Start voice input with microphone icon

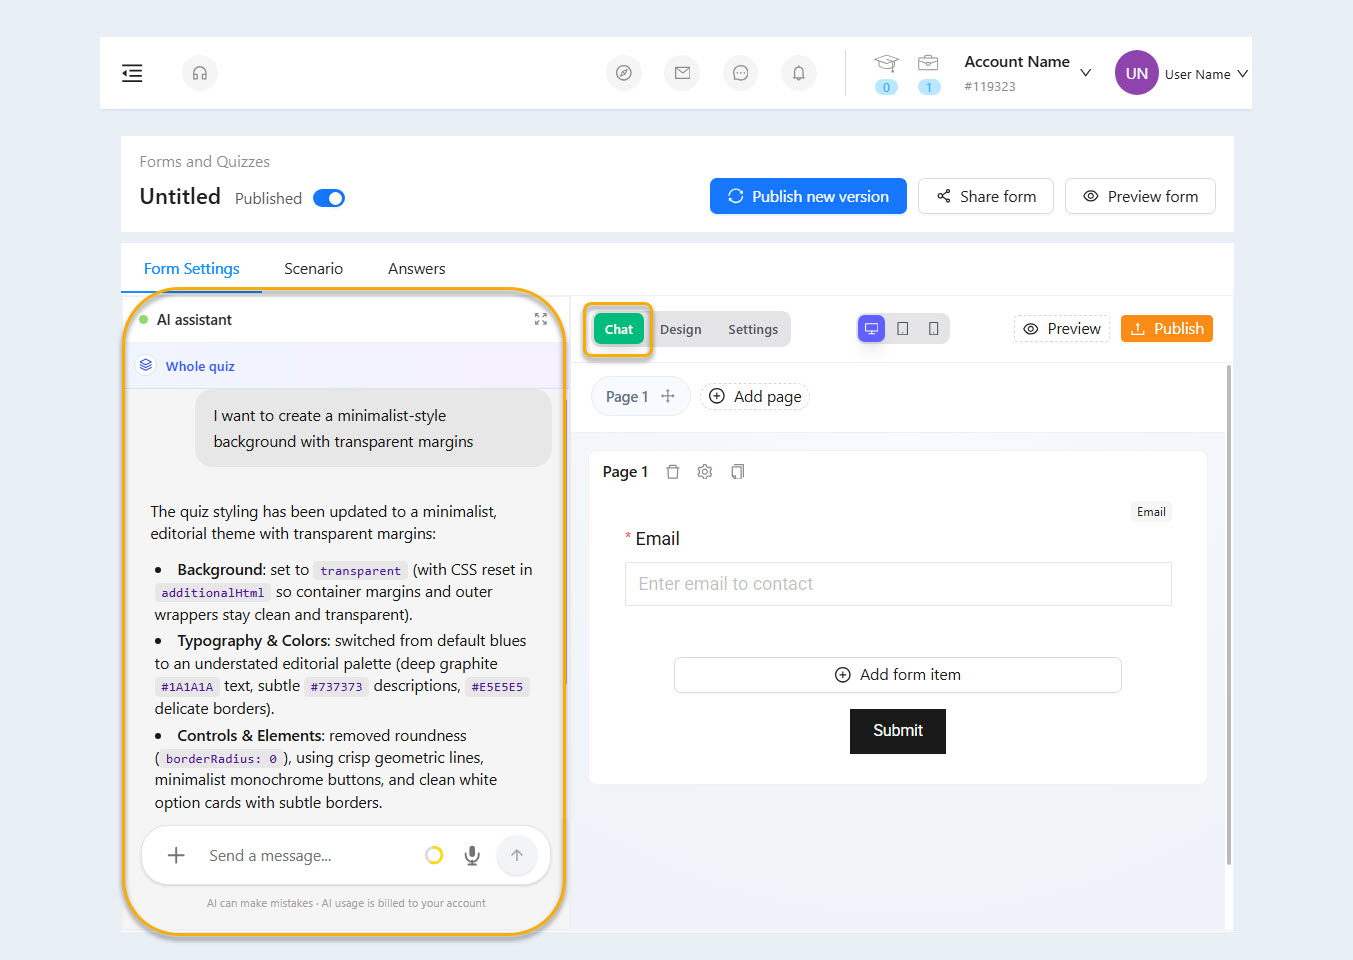coord(472,855)
